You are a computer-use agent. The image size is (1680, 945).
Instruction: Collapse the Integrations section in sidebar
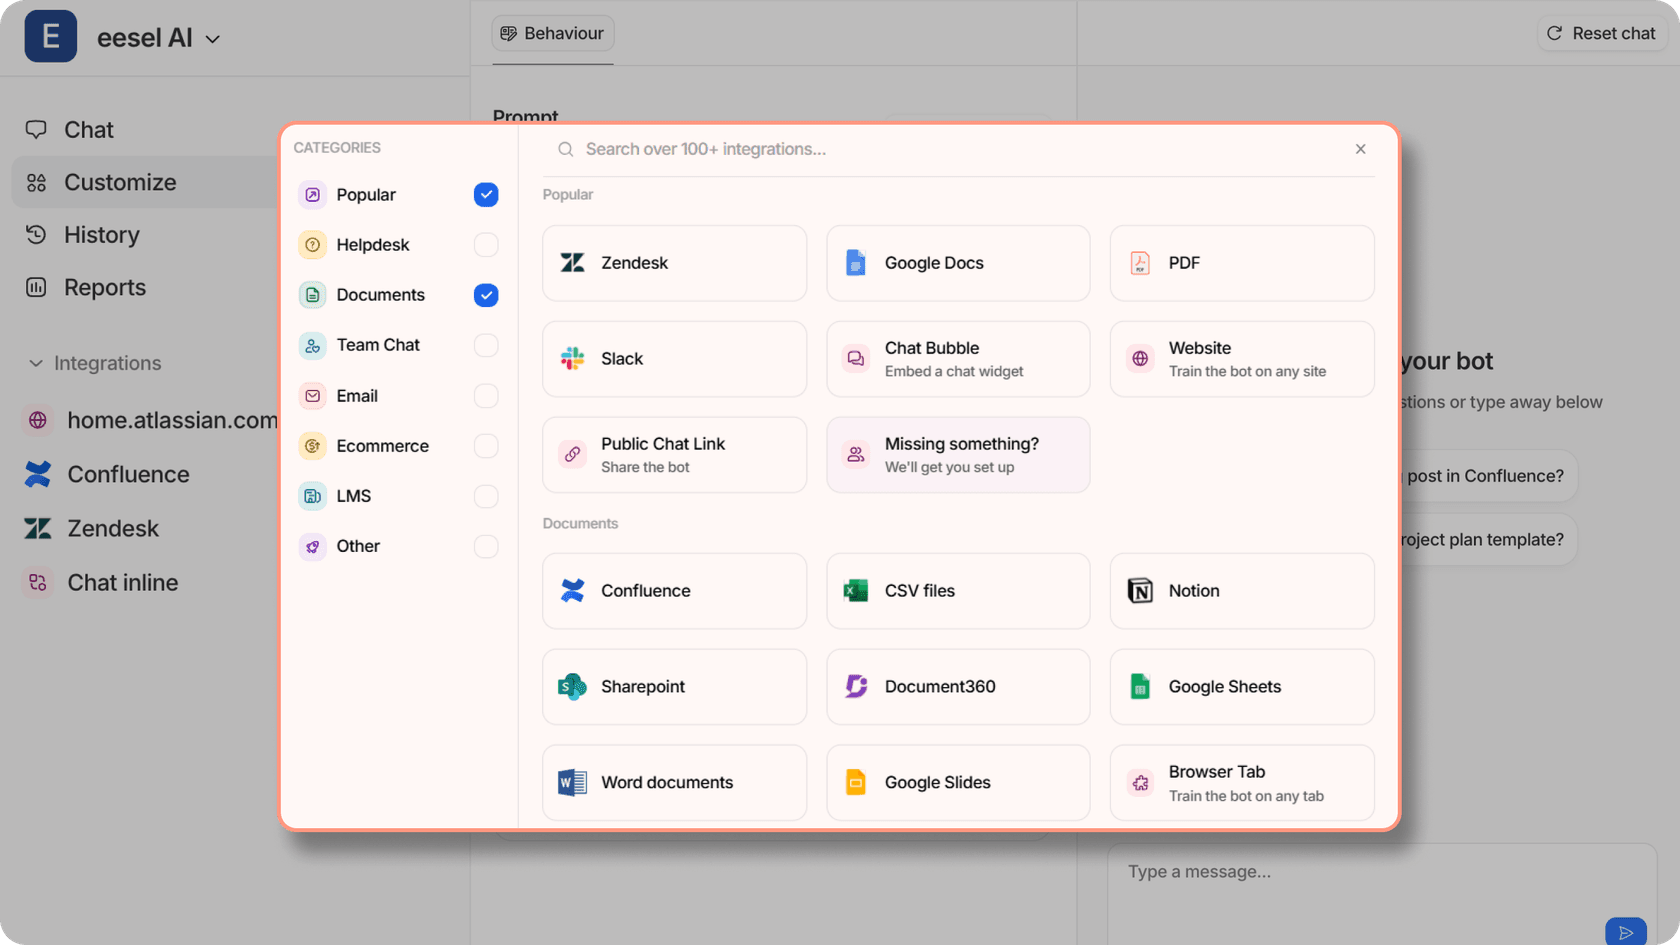click(x=36, y=363)
